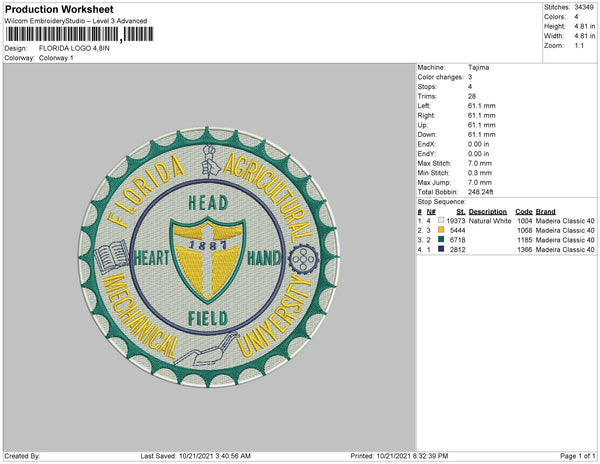This screenshot has height=464, width=600.
Task: Click the Max Stitch value "7.0 mm"
Action: click(x=480, y=163)
